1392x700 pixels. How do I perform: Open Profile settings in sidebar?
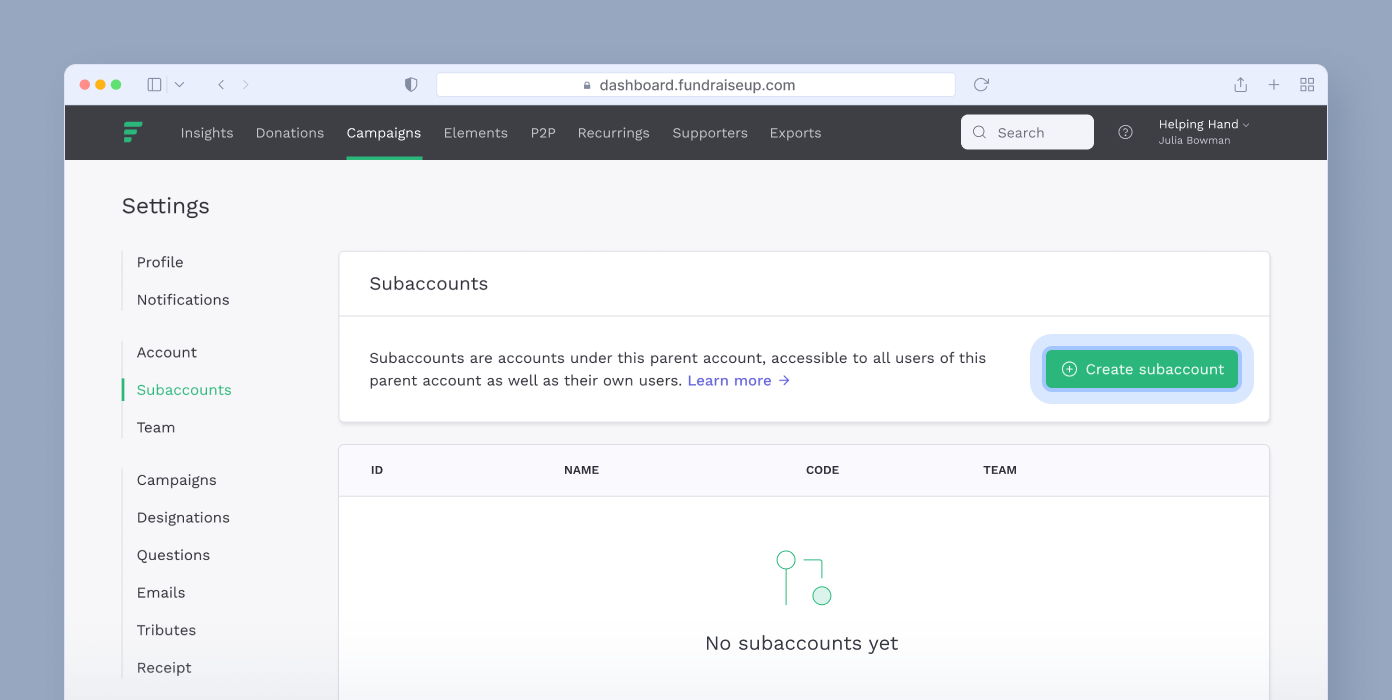pyautogui.click(x=160, y=262)
